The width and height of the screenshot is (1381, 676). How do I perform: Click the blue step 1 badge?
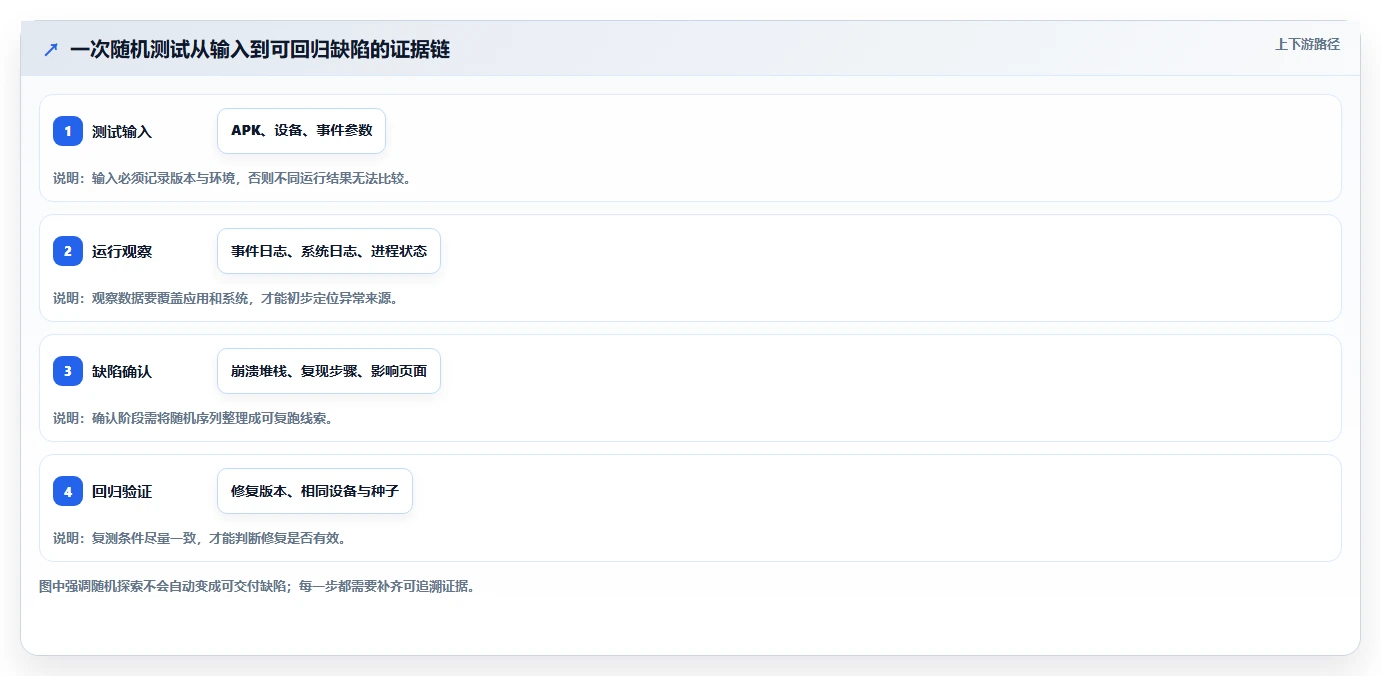68,131
